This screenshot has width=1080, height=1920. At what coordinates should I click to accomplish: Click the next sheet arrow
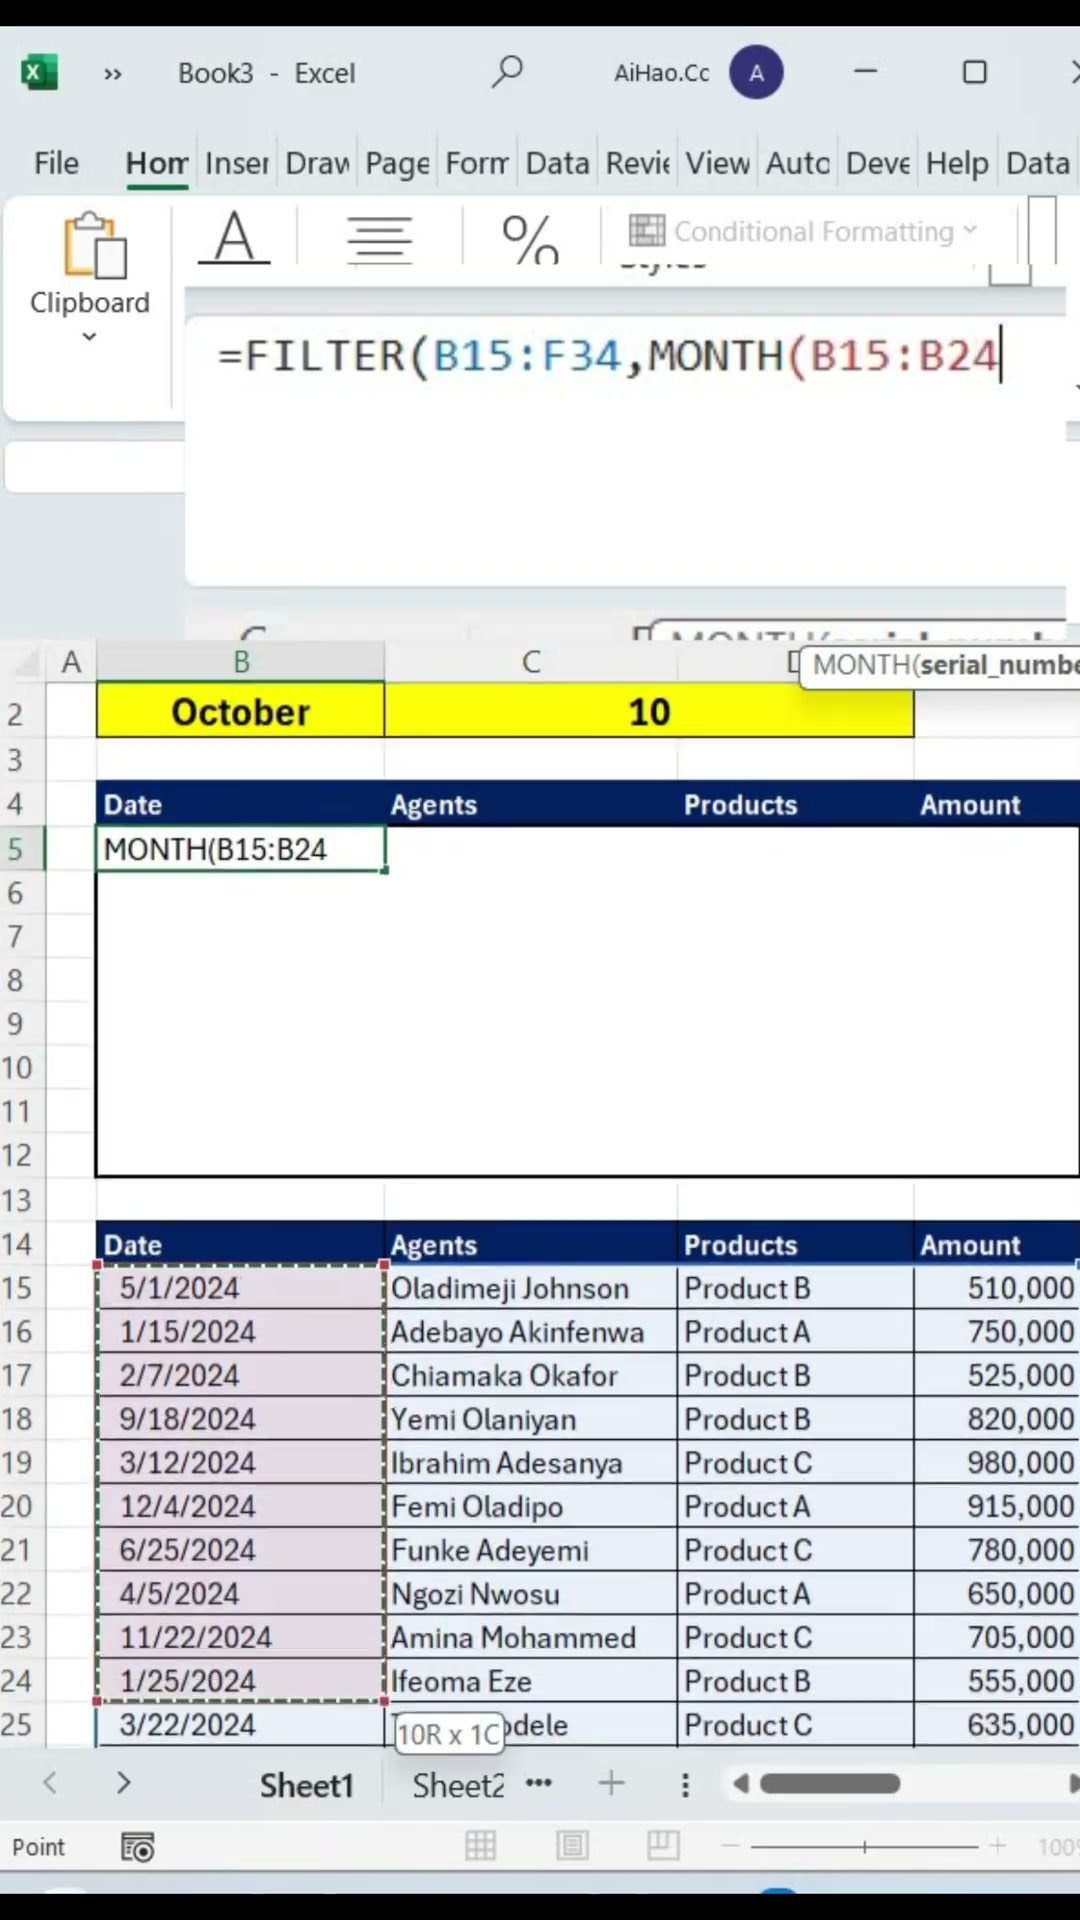123,1783
